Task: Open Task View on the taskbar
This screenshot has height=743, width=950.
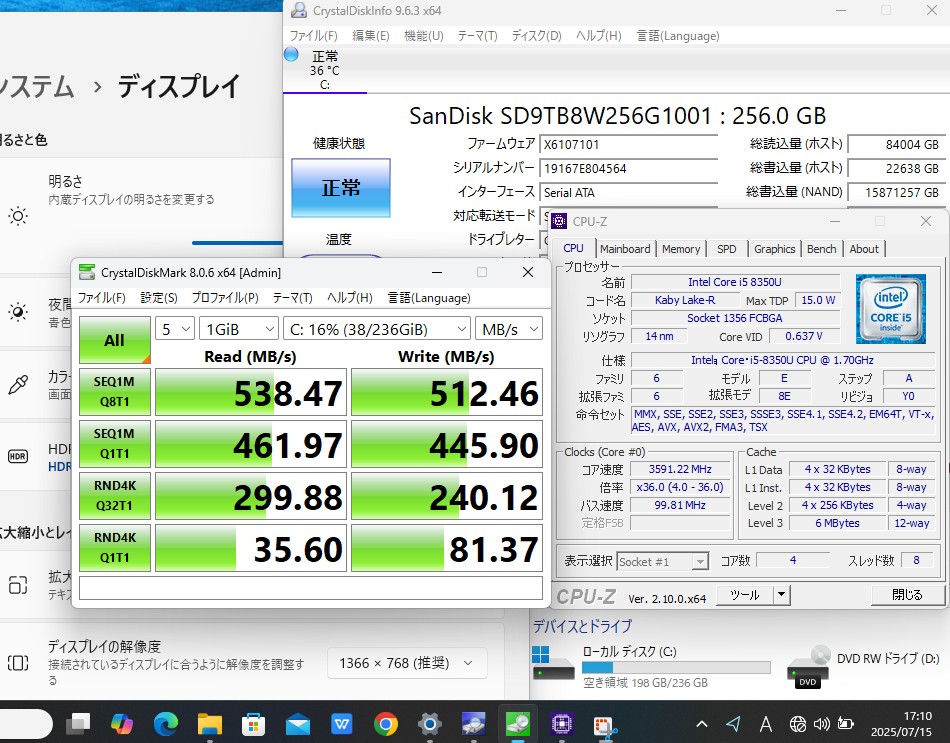Action: [78, 723]
